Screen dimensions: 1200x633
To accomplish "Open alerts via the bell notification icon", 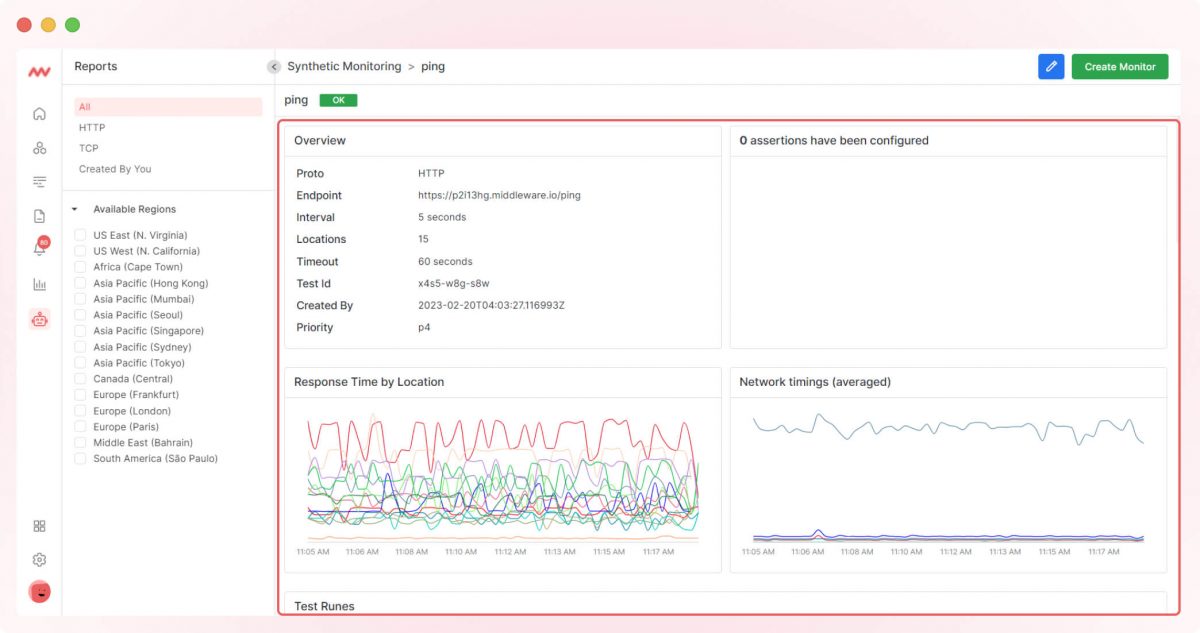I will (x=39, y=247).
